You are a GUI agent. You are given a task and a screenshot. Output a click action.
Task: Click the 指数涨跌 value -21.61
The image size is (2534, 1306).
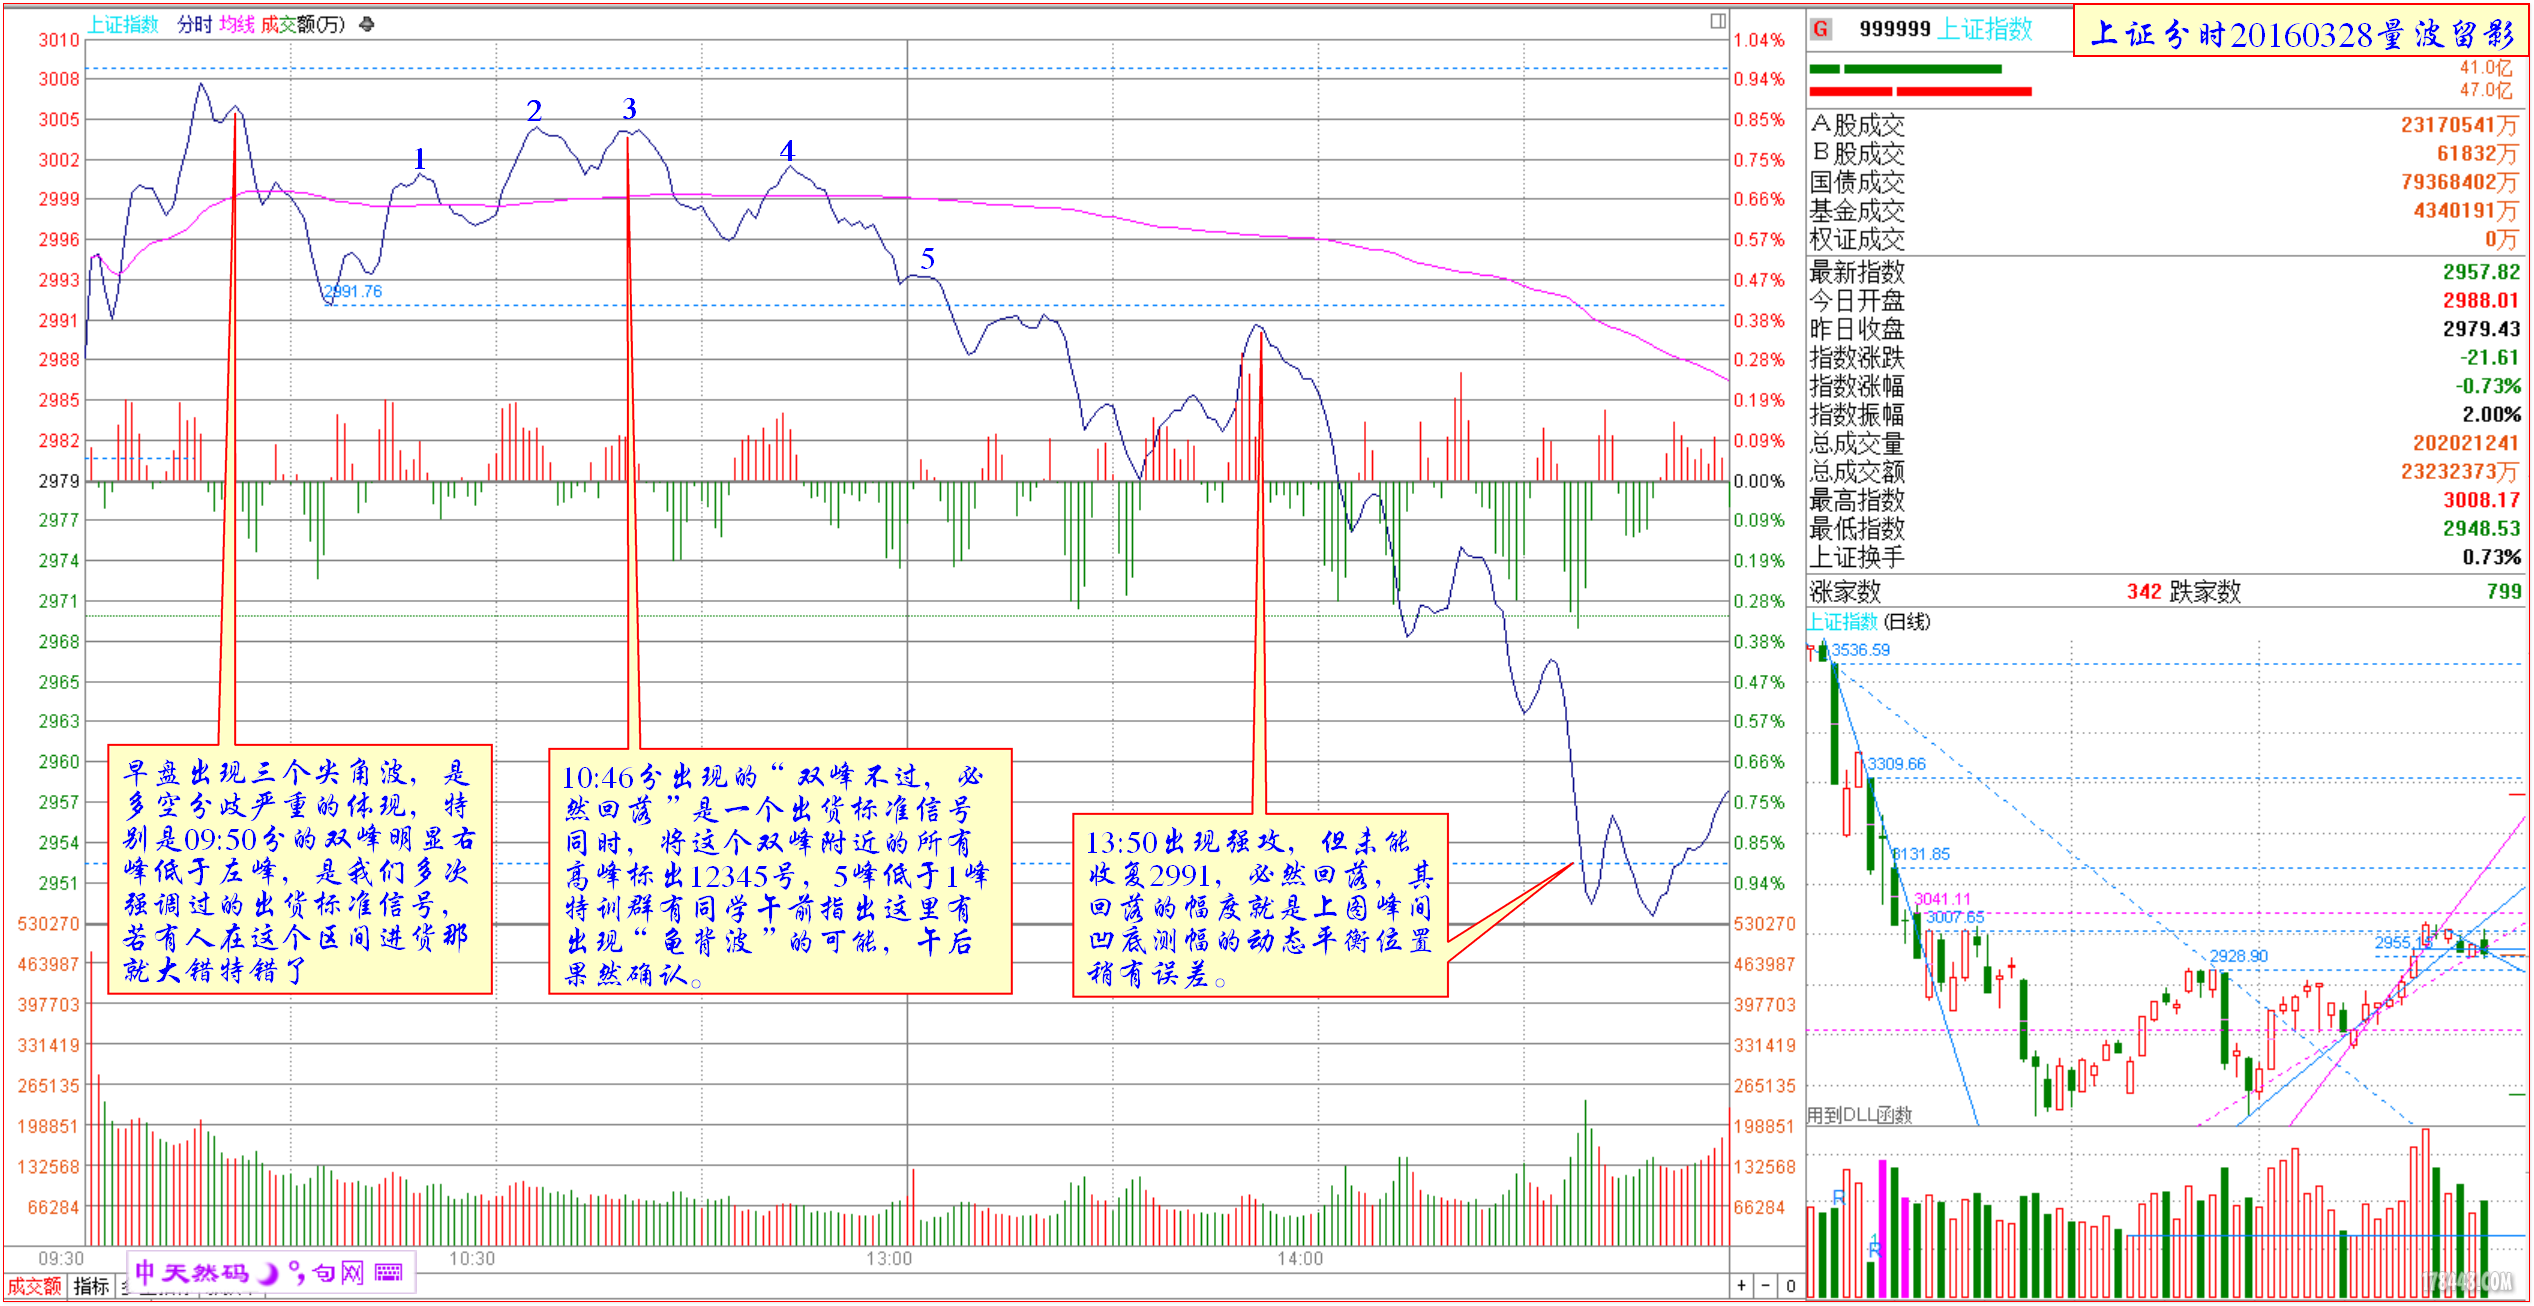tap(2489, 357)
